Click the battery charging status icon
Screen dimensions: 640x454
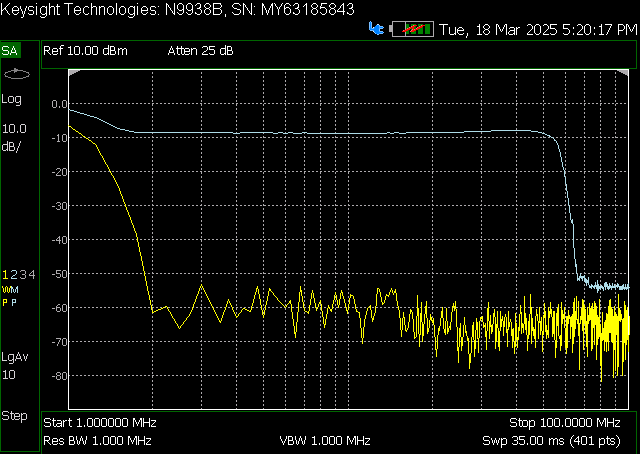pyautogui.click(x=412, y=29)
